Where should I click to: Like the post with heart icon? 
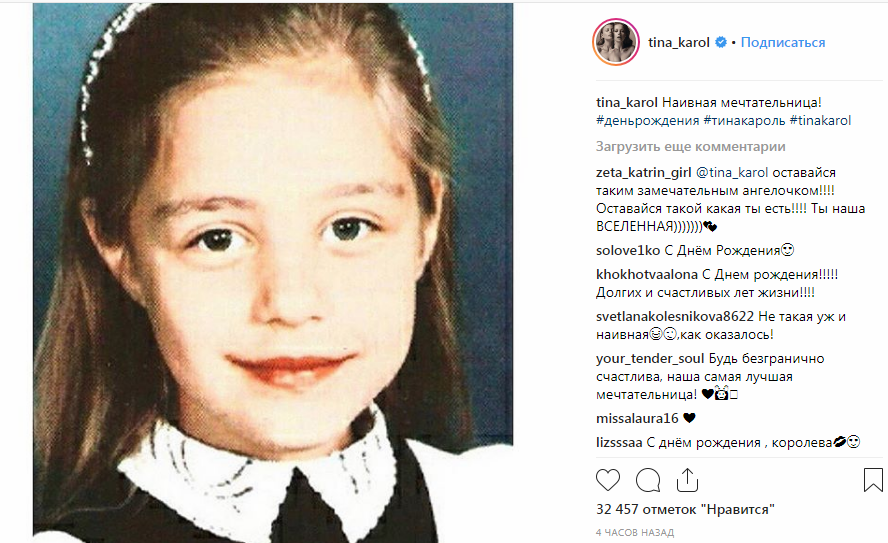pos(608,480)
